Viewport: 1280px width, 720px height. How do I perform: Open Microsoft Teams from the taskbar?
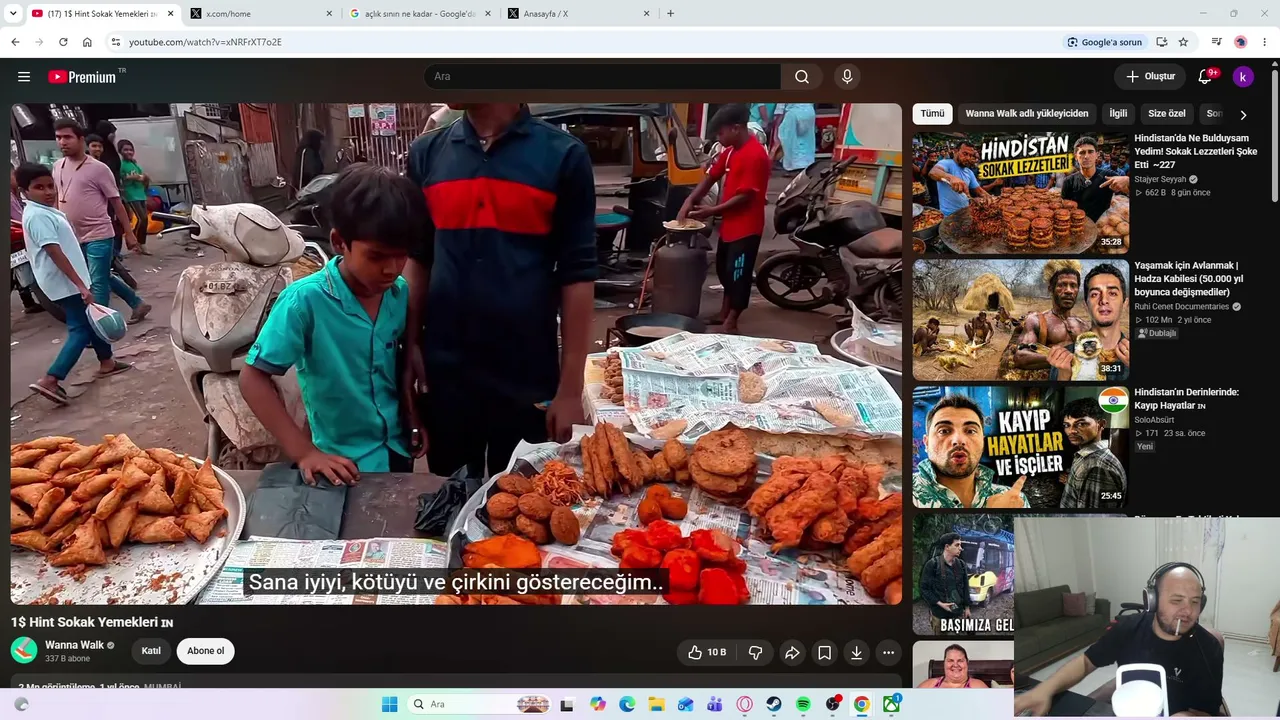tap(715, 704)
